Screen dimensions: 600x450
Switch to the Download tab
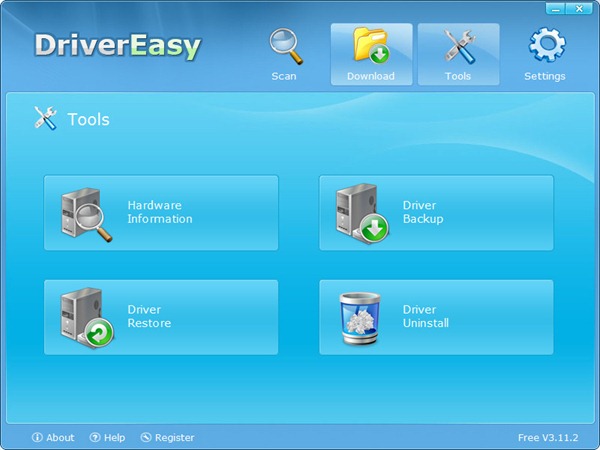point(372,54)
